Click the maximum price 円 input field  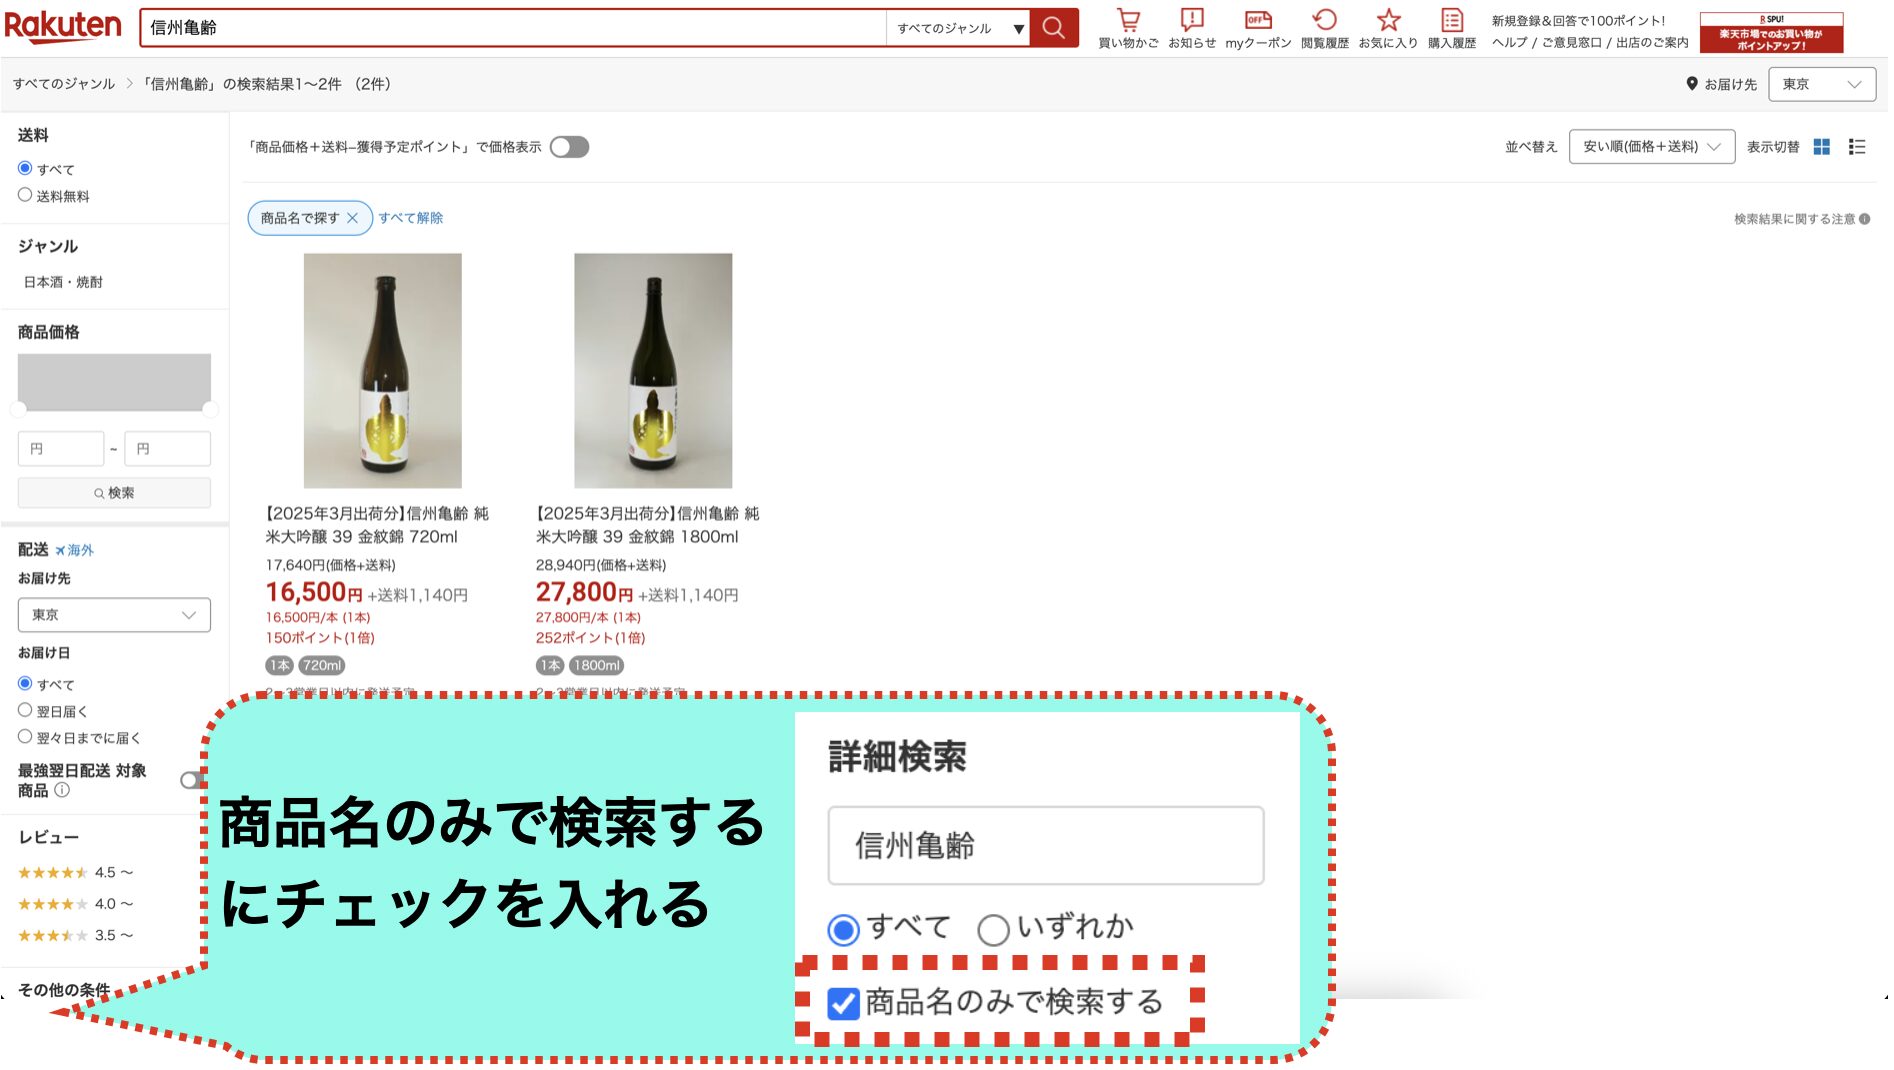tap(168, 449)
